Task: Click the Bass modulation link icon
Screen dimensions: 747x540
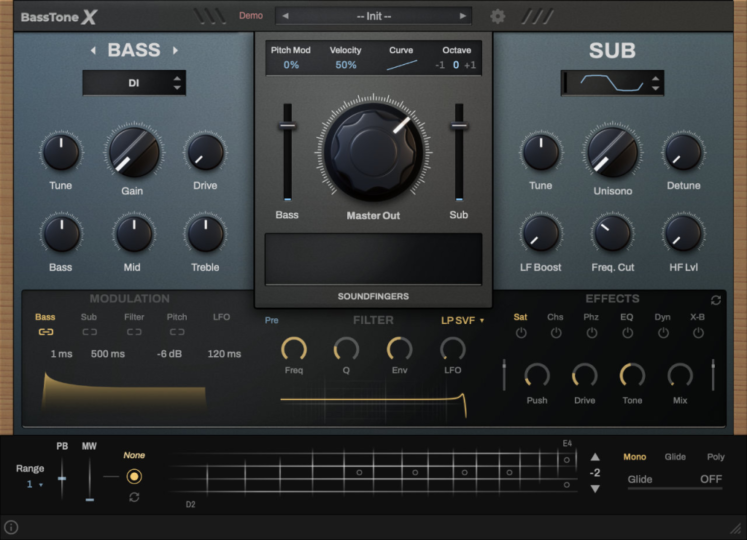Action: (x=46, y=332)
